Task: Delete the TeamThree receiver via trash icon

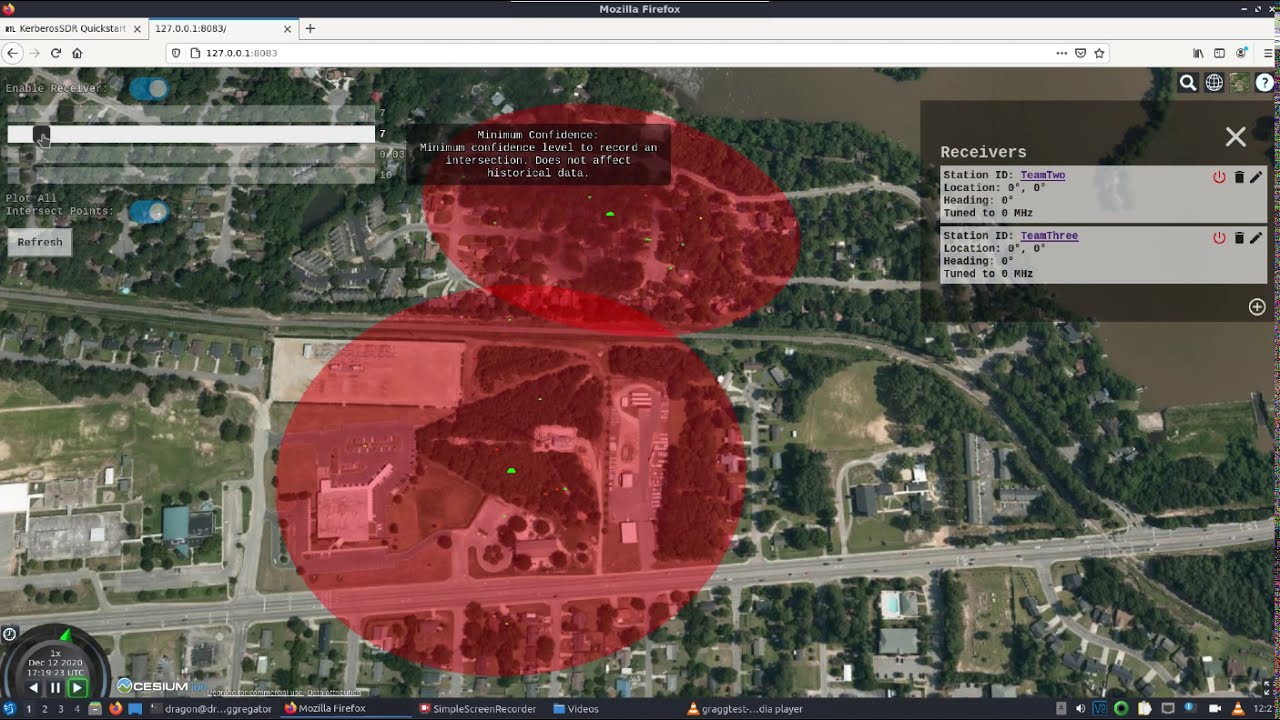Action: pos(1239,238)
